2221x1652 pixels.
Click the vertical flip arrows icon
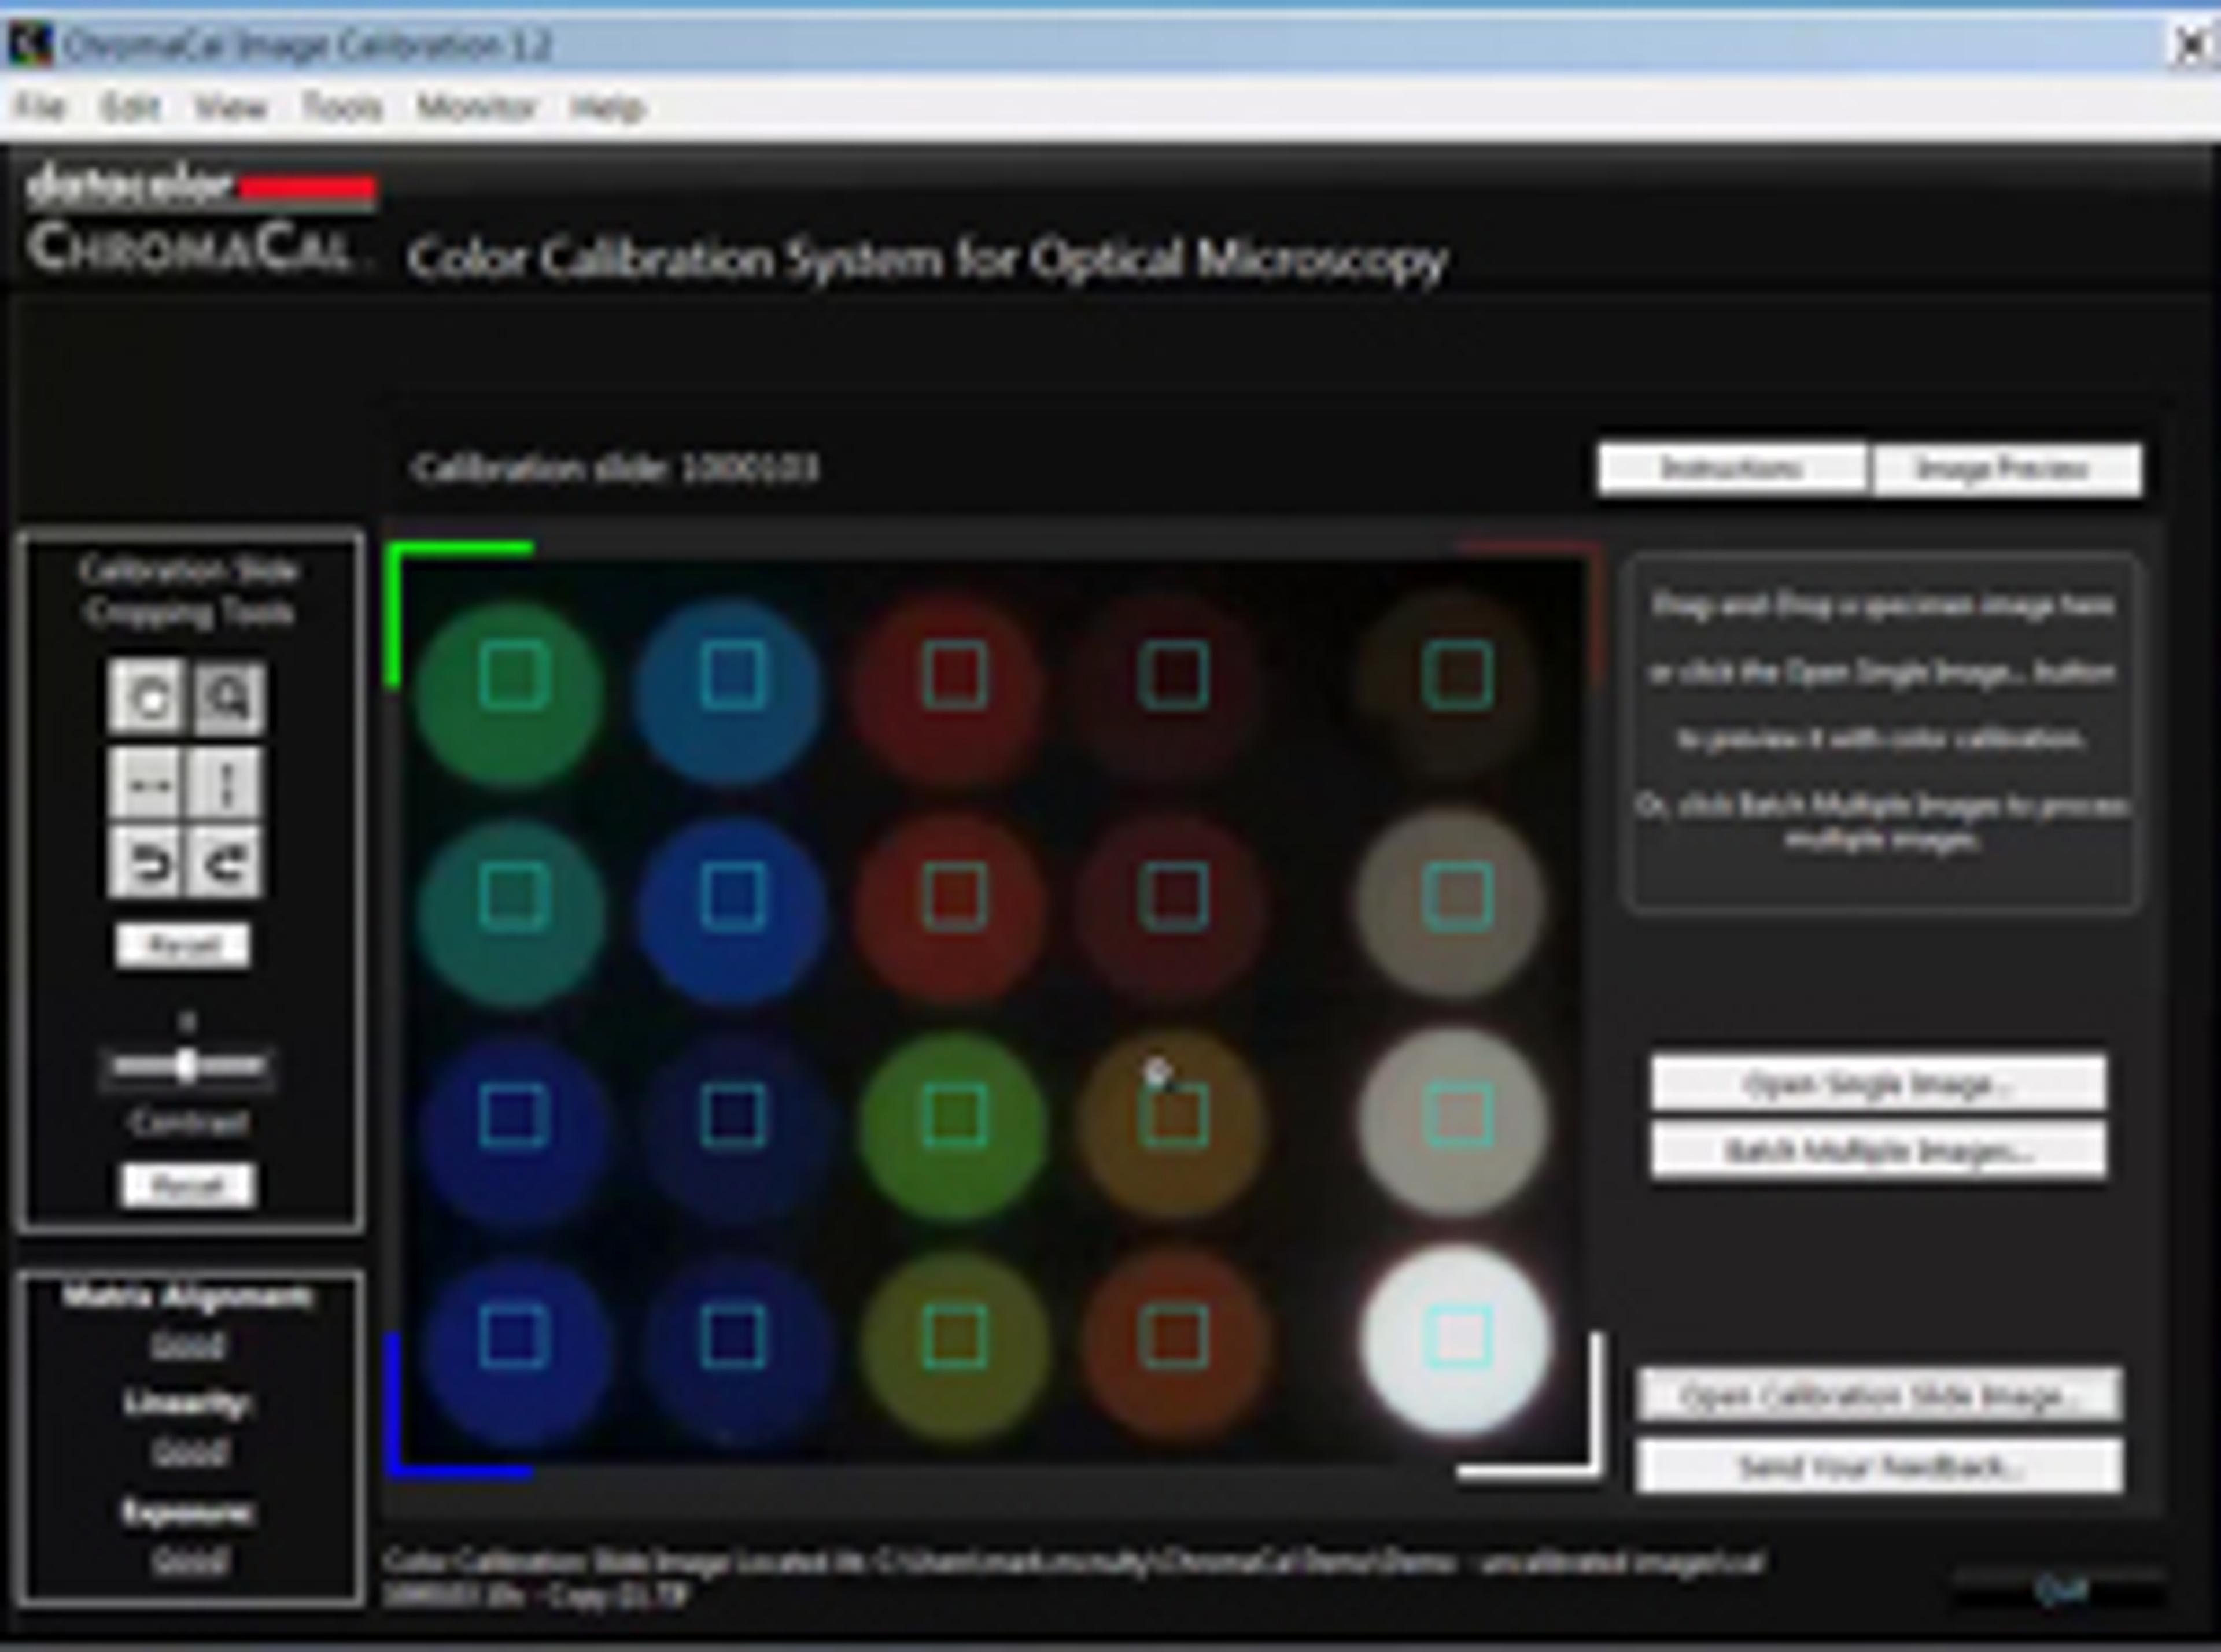(226, 784)
